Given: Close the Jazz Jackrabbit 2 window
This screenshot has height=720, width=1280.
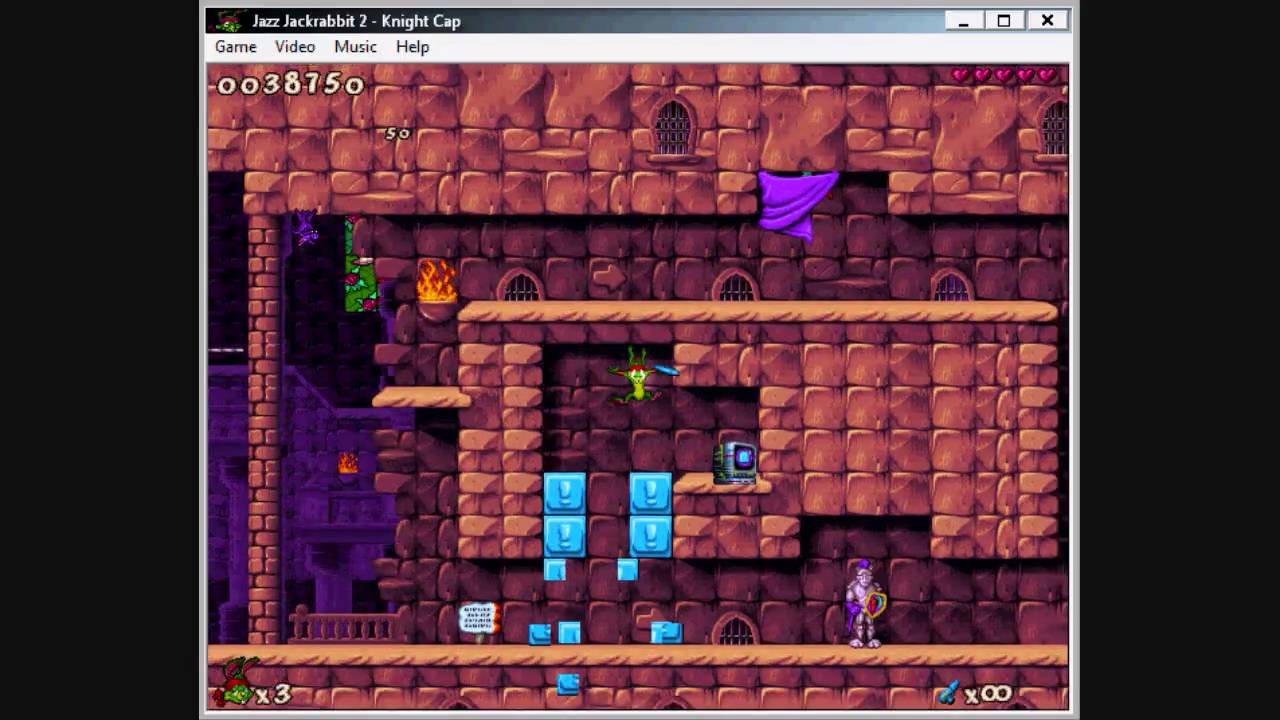Looking at the screenshot, I should coord(1047,21).
